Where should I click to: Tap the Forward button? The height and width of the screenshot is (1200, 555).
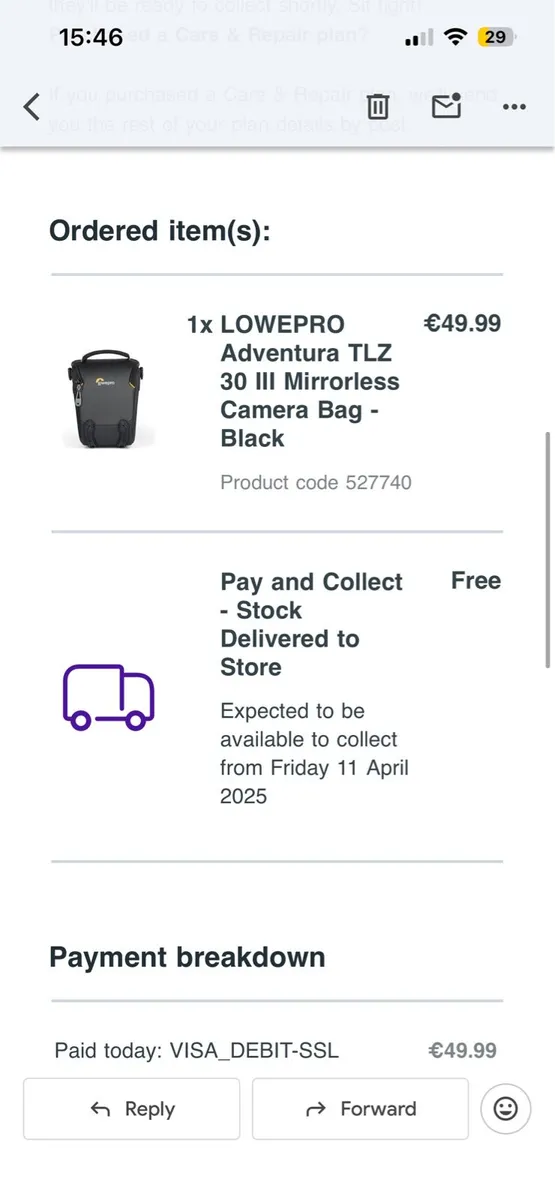[360, 1108]
